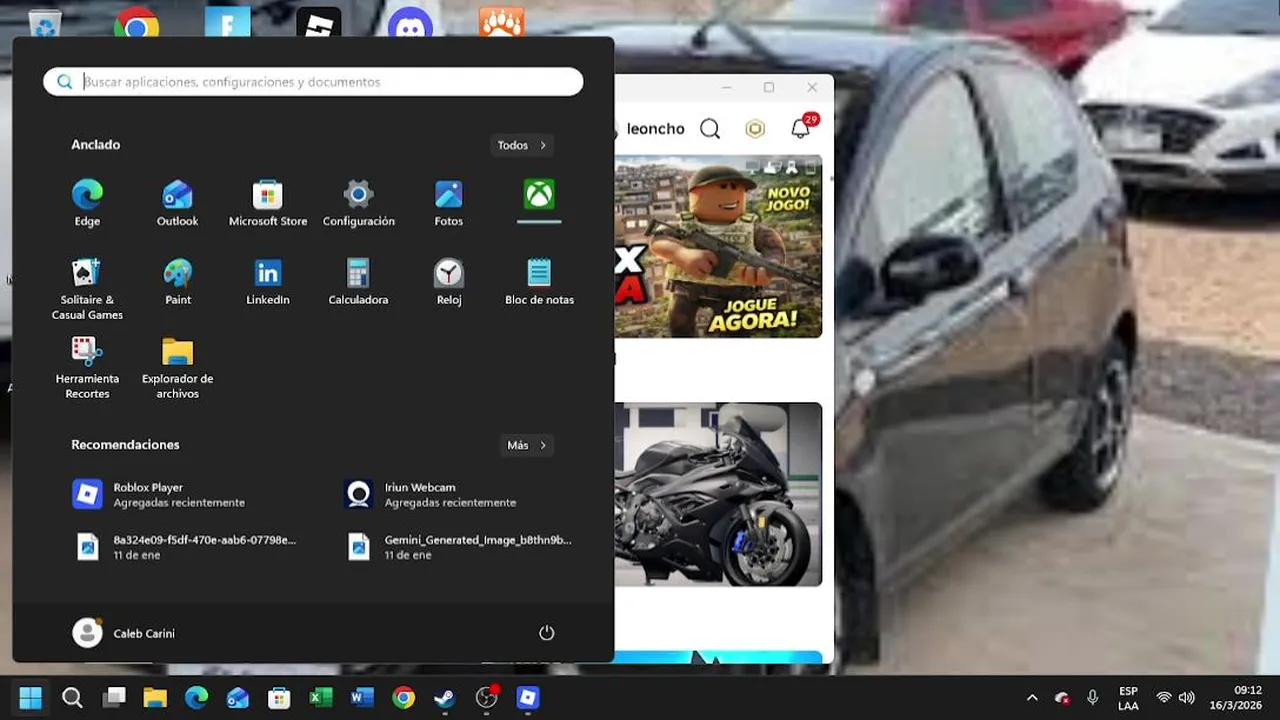Open Edge from pinned apps
Image resolution: width=1280 pixels, height=720 pixels.
pyautogui.click(x=87, y=203)
